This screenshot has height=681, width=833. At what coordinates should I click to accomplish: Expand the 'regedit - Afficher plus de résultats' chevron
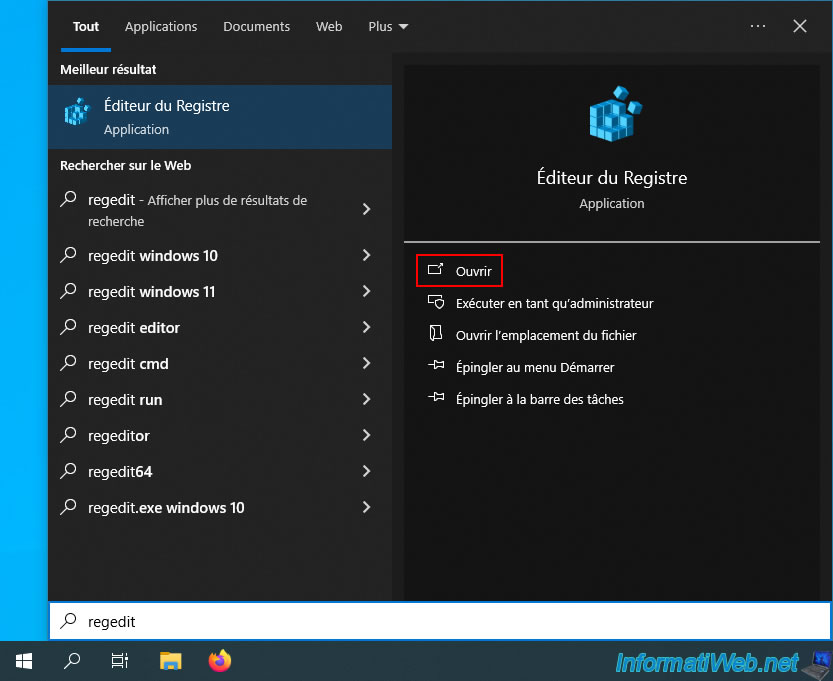[367, 209]
